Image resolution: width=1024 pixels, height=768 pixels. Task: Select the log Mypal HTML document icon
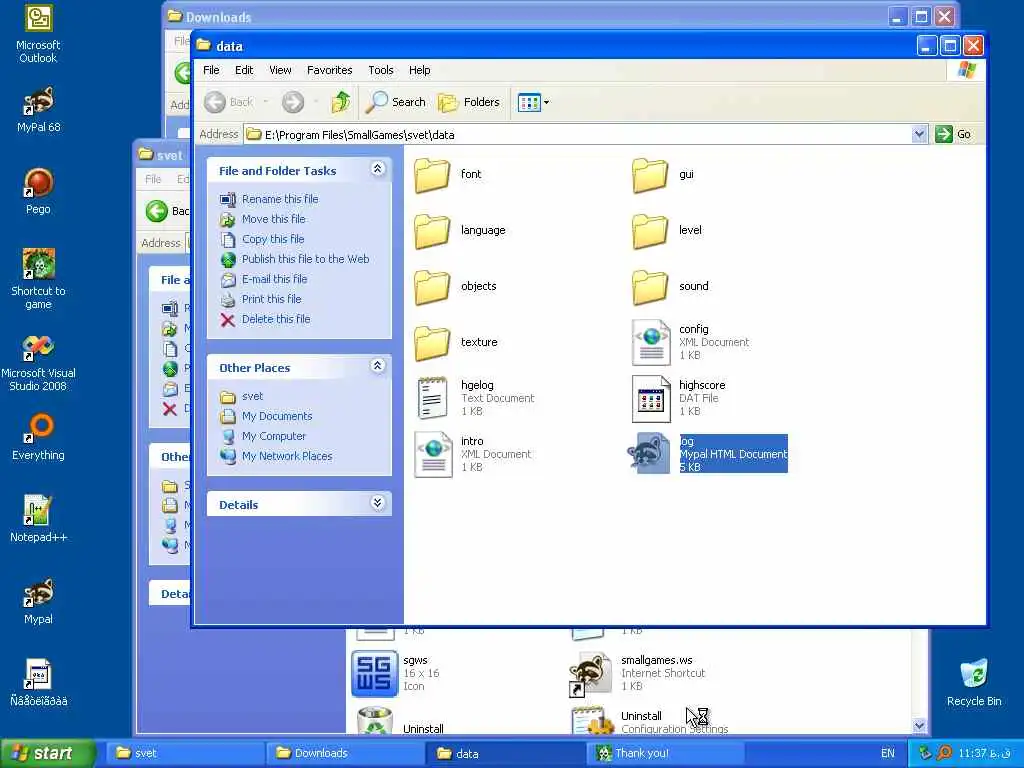click(649, 453)
